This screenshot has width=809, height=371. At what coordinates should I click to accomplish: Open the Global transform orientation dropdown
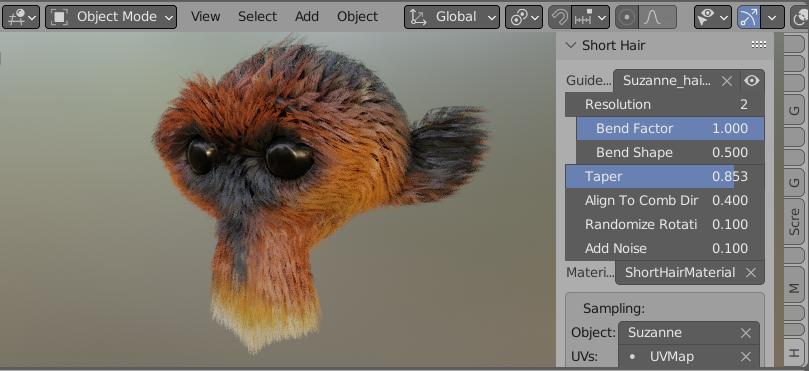[x=452, y=17]
